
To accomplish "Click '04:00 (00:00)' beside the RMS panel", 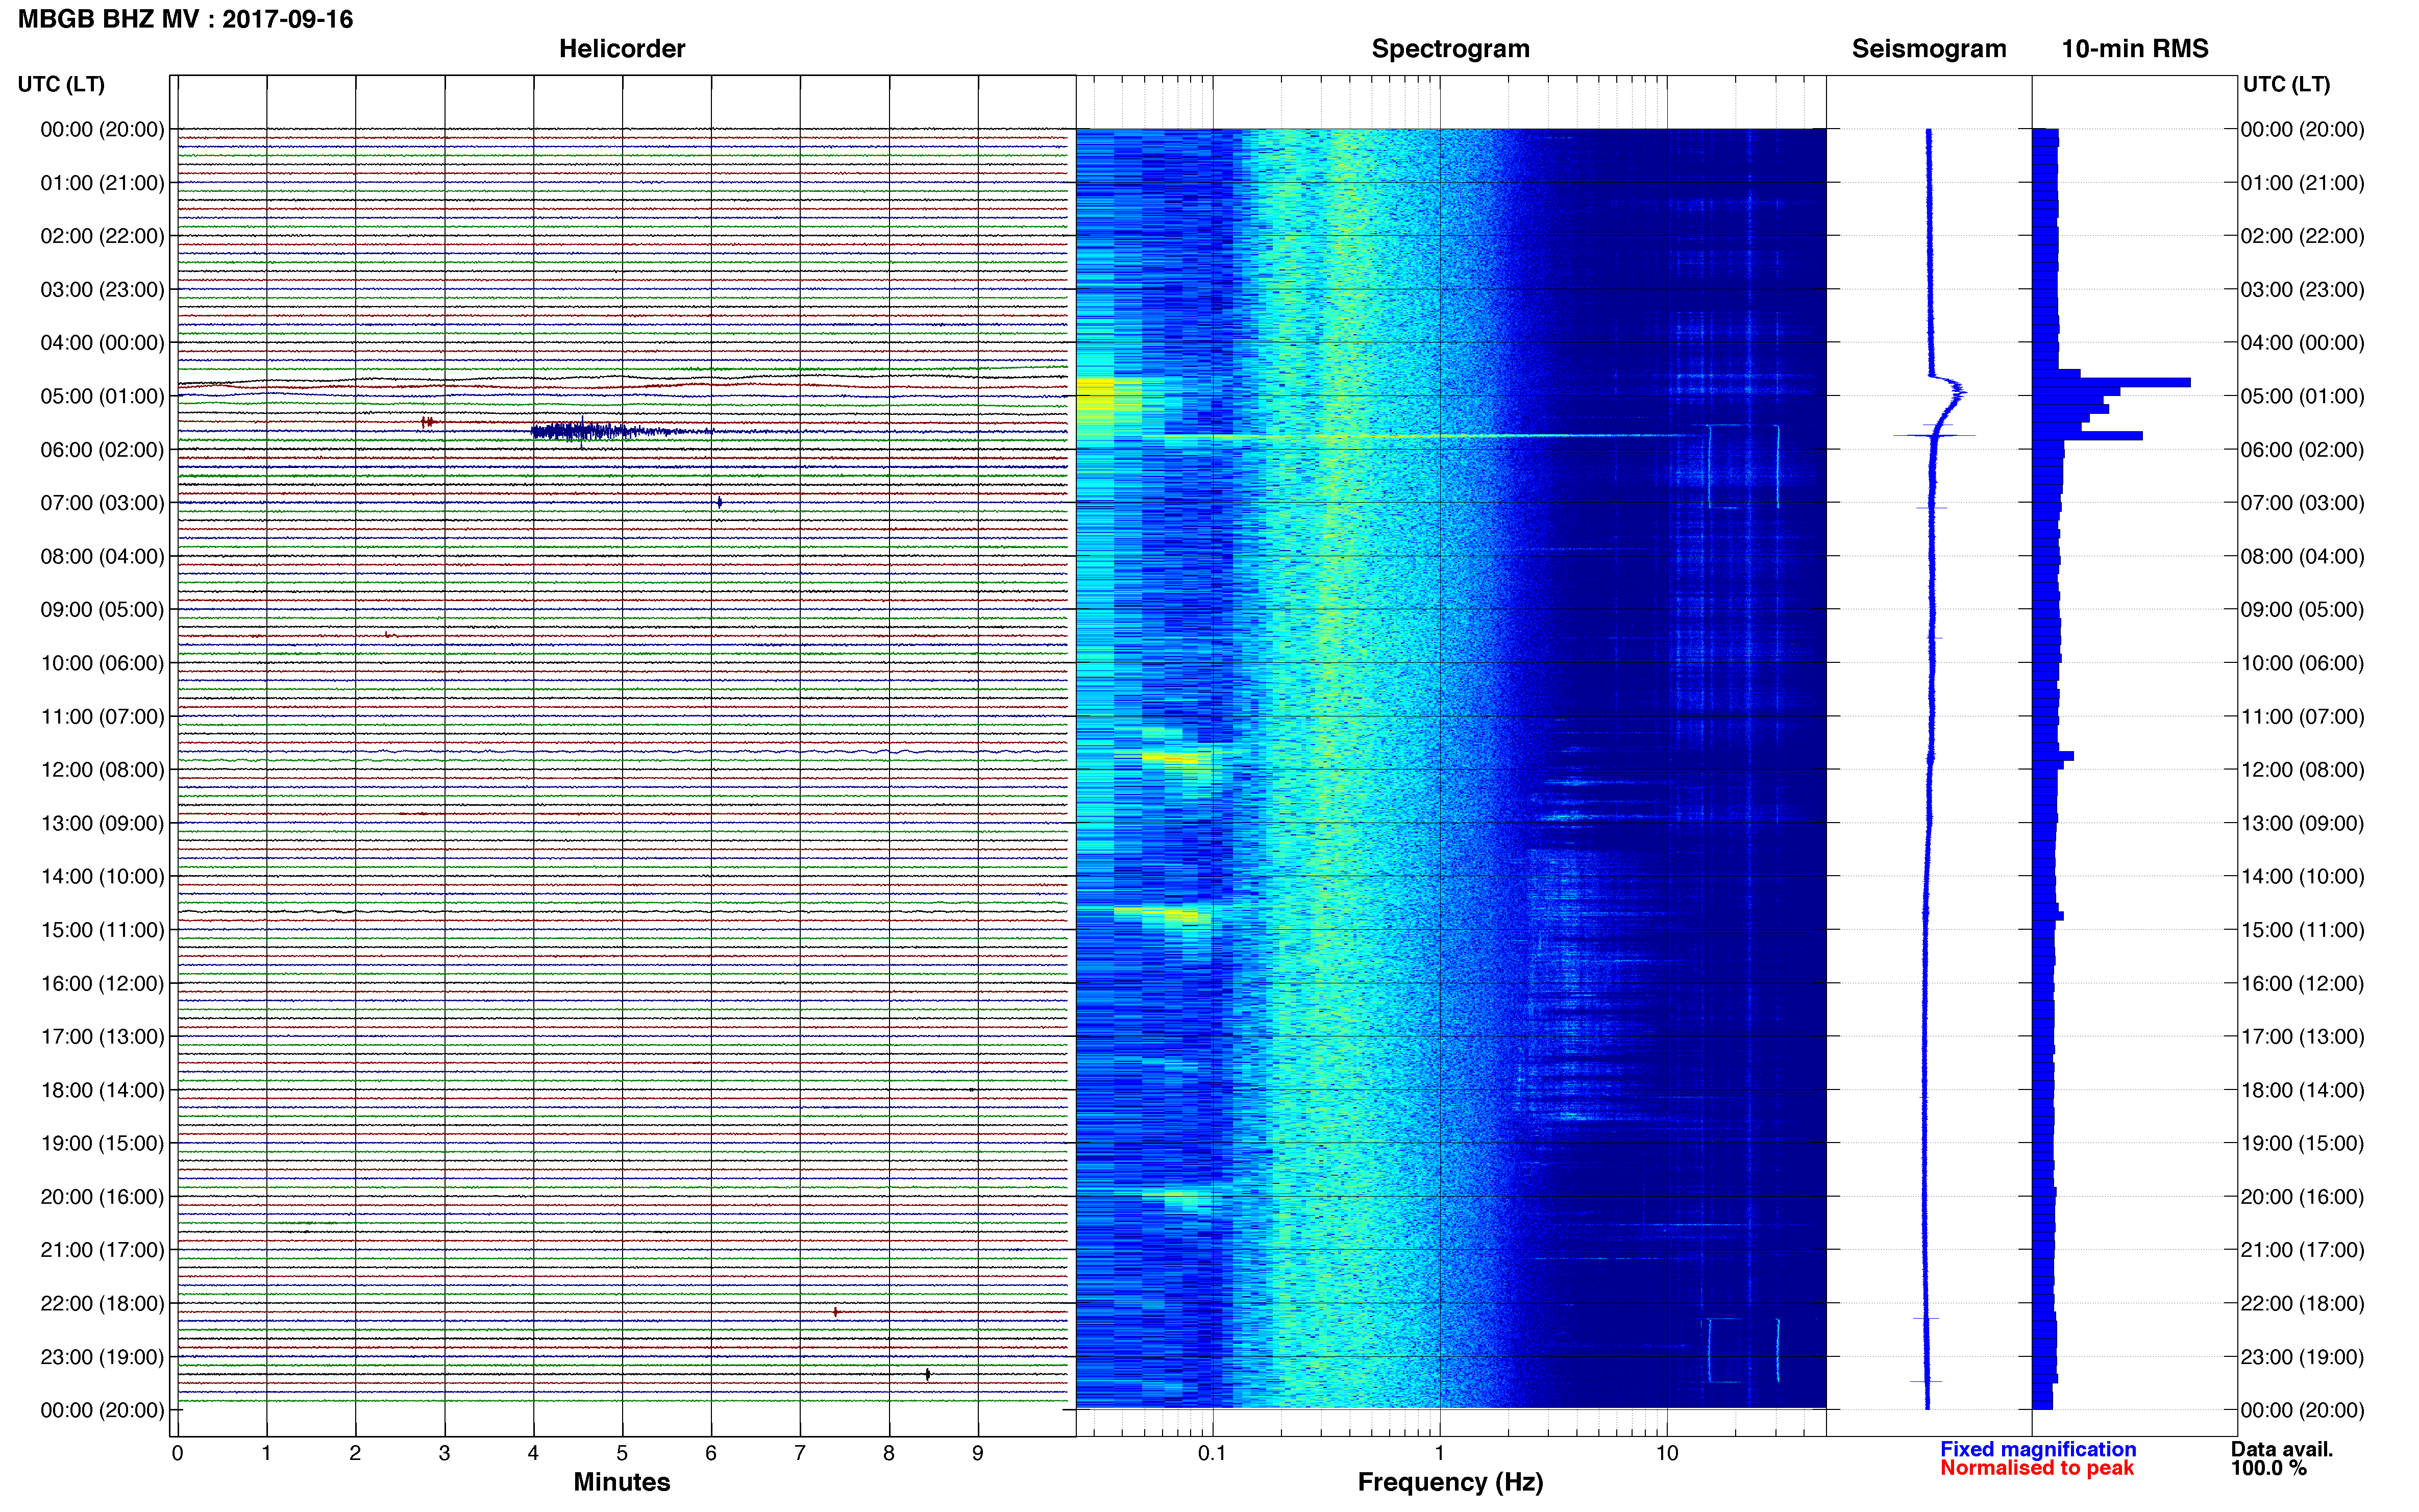I will click(x=2302, y=343).
